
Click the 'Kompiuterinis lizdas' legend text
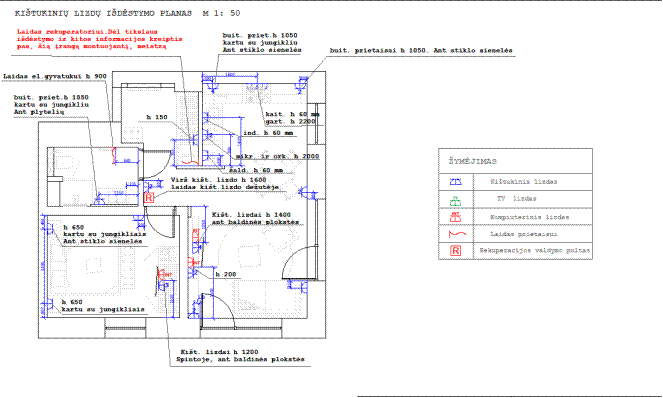pyautogui.click(x=529, y=217)
